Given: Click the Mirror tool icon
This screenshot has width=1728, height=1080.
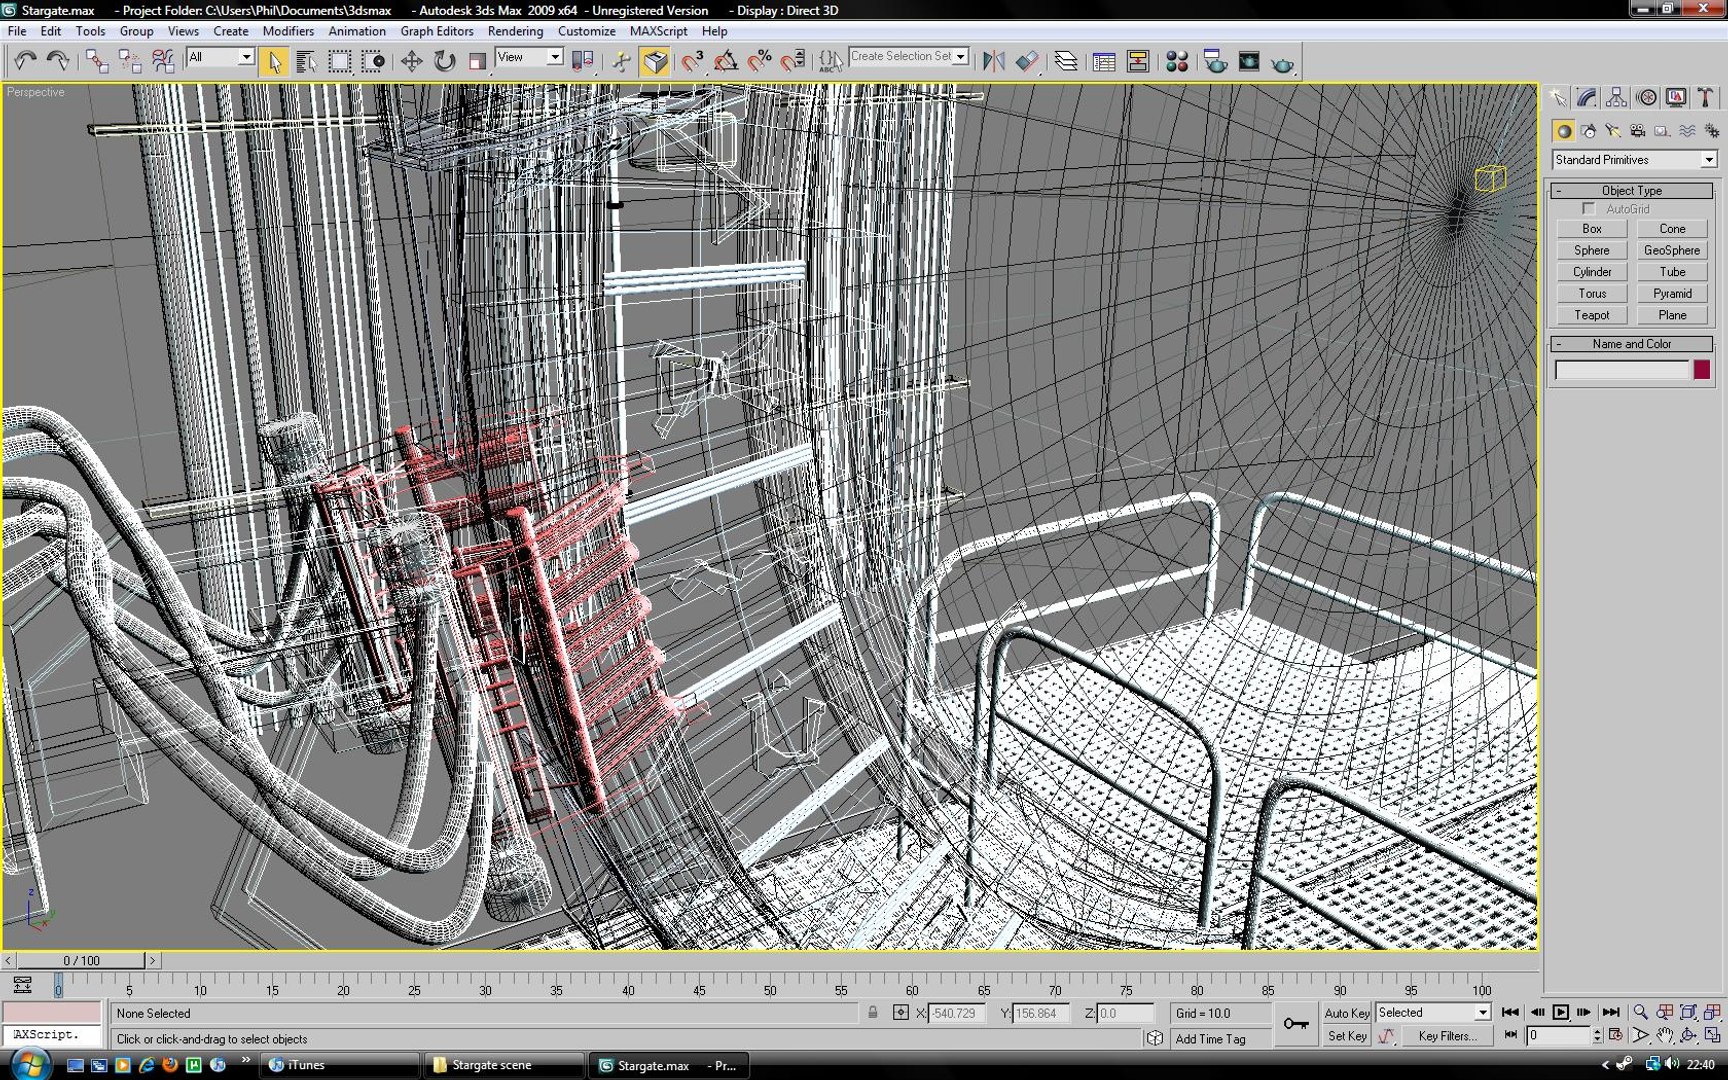Looking at the screenshot, I should click(993, 61).
